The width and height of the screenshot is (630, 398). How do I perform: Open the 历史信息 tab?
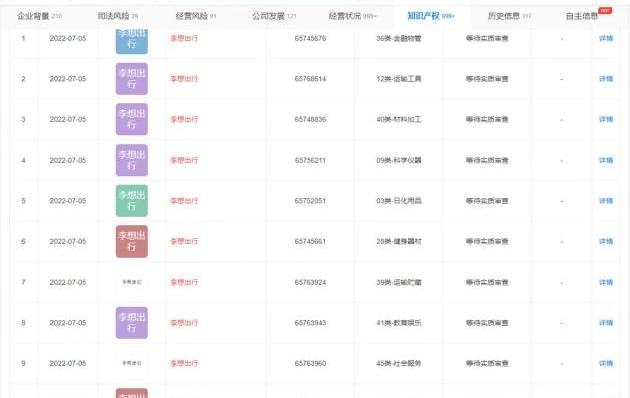(509, 16)
